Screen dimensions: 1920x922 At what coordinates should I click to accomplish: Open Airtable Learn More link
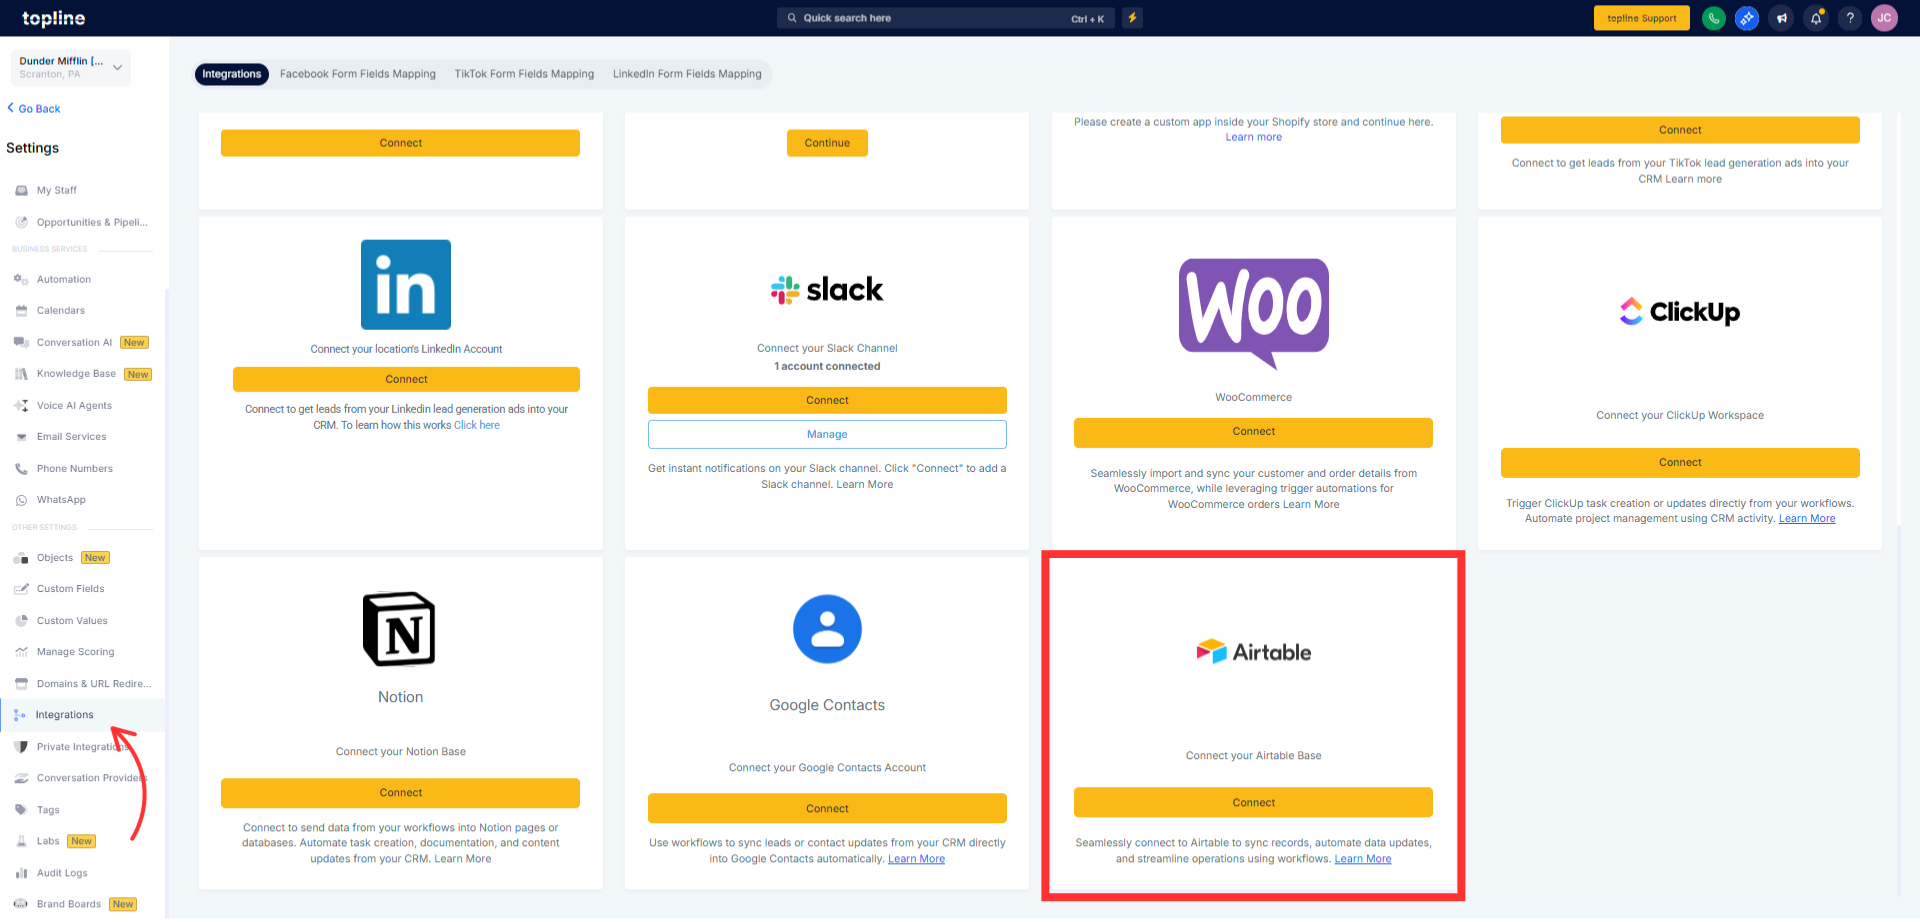(1363, 859)
